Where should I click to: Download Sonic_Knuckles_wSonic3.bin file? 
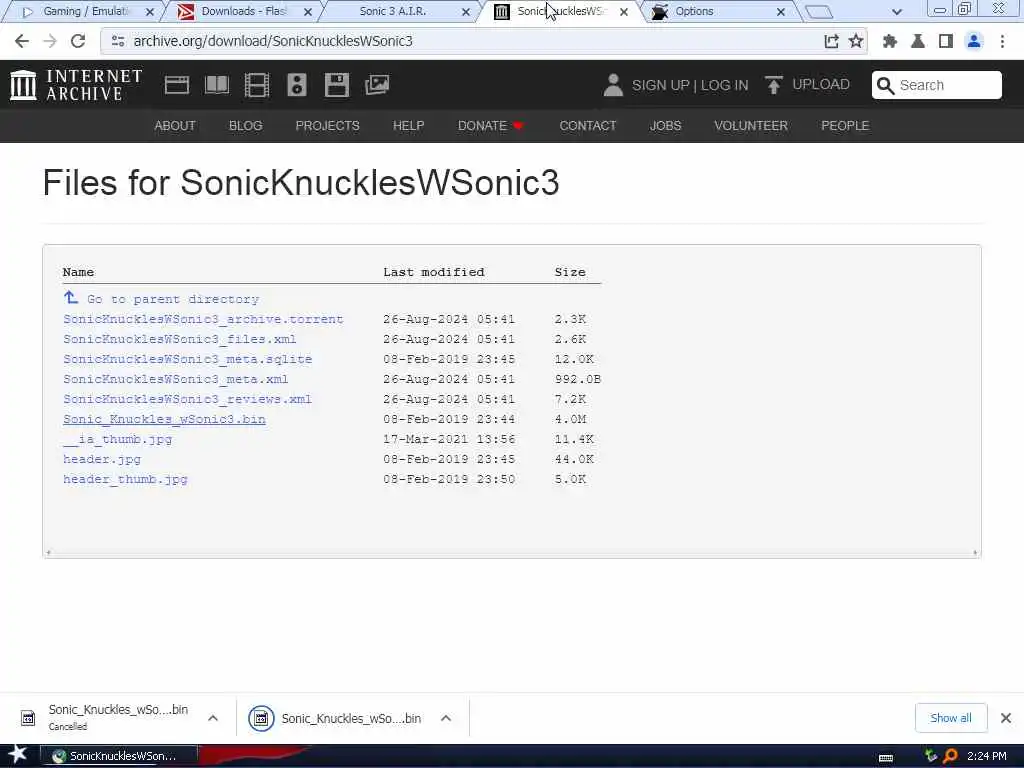click(165, 419)
